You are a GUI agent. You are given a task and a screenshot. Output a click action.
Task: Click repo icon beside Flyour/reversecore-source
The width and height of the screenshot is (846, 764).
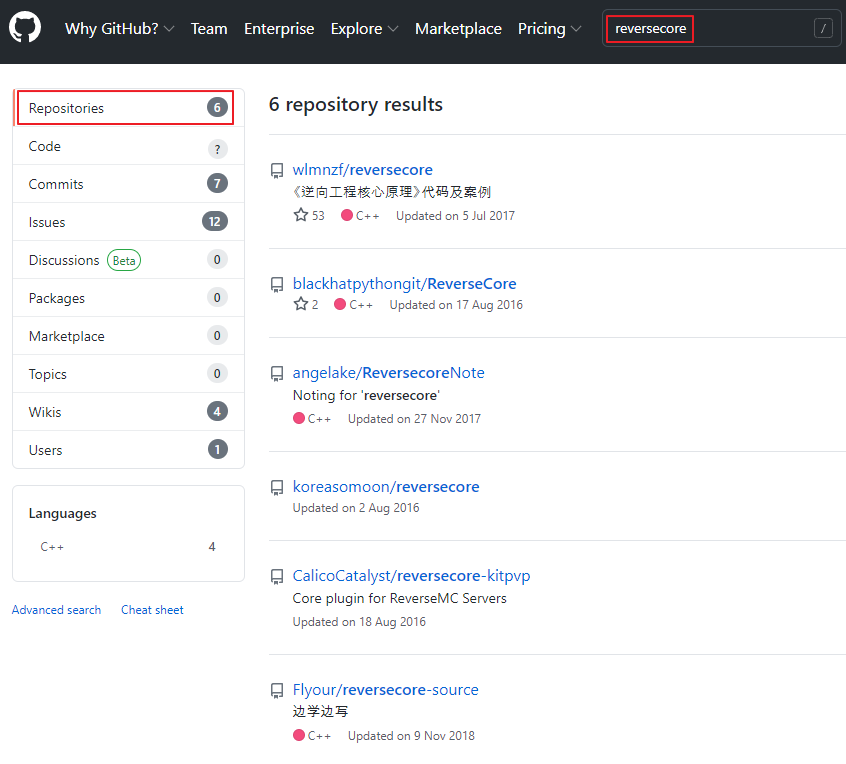click(x=277, y=690)
